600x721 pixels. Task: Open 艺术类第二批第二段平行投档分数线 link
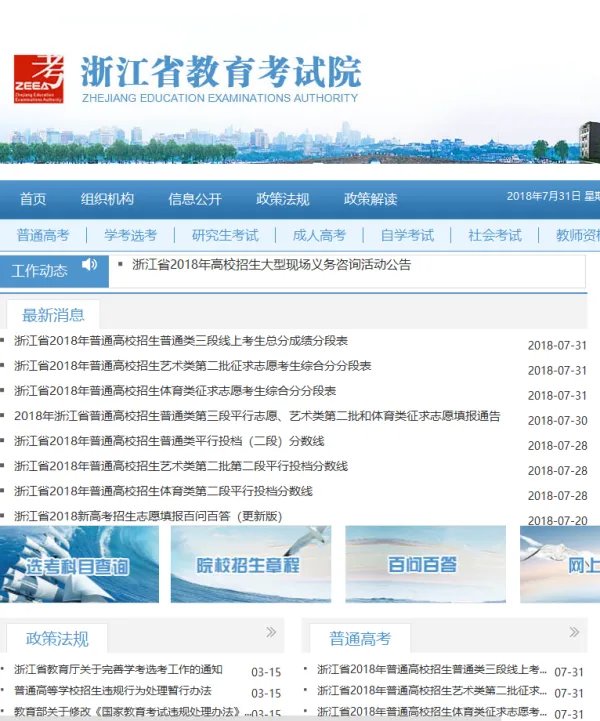point(181,466)
